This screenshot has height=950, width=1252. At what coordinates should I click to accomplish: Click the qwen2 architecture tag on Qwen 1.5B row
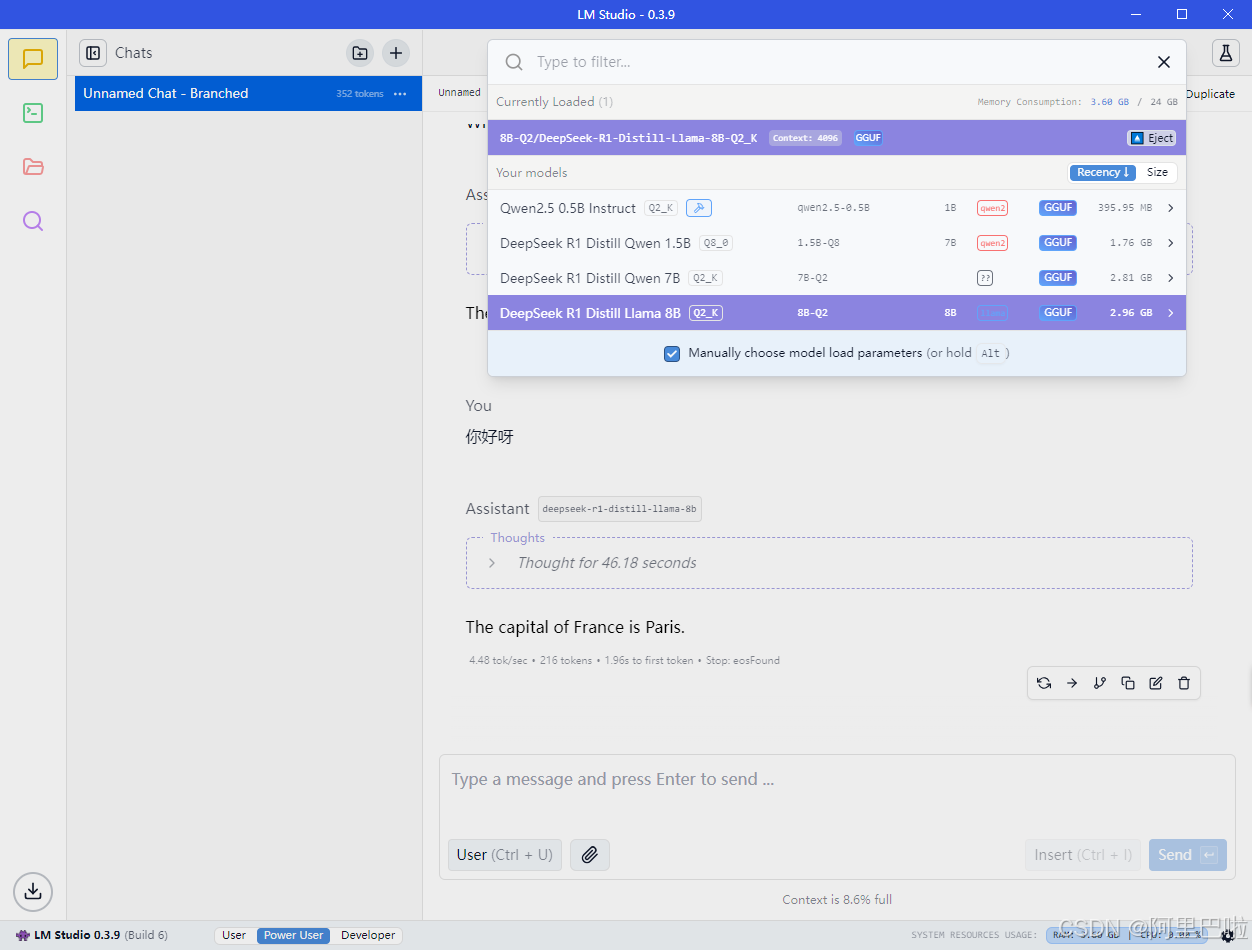pos(992,243)
